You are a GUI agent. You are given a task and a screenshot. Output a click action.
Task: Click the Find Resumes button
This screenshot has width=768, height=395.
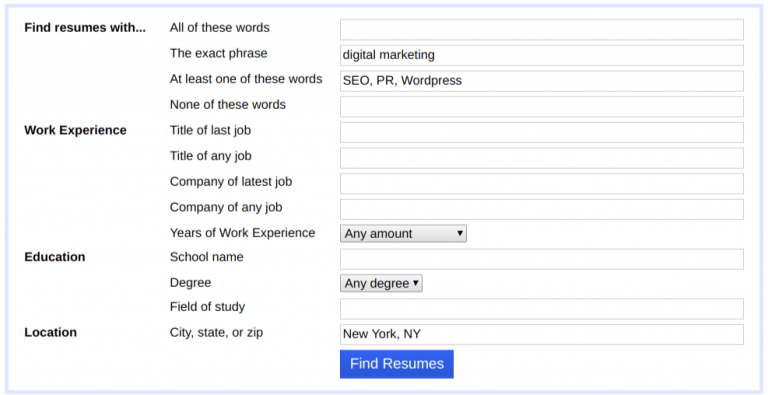tap(397, 364)
